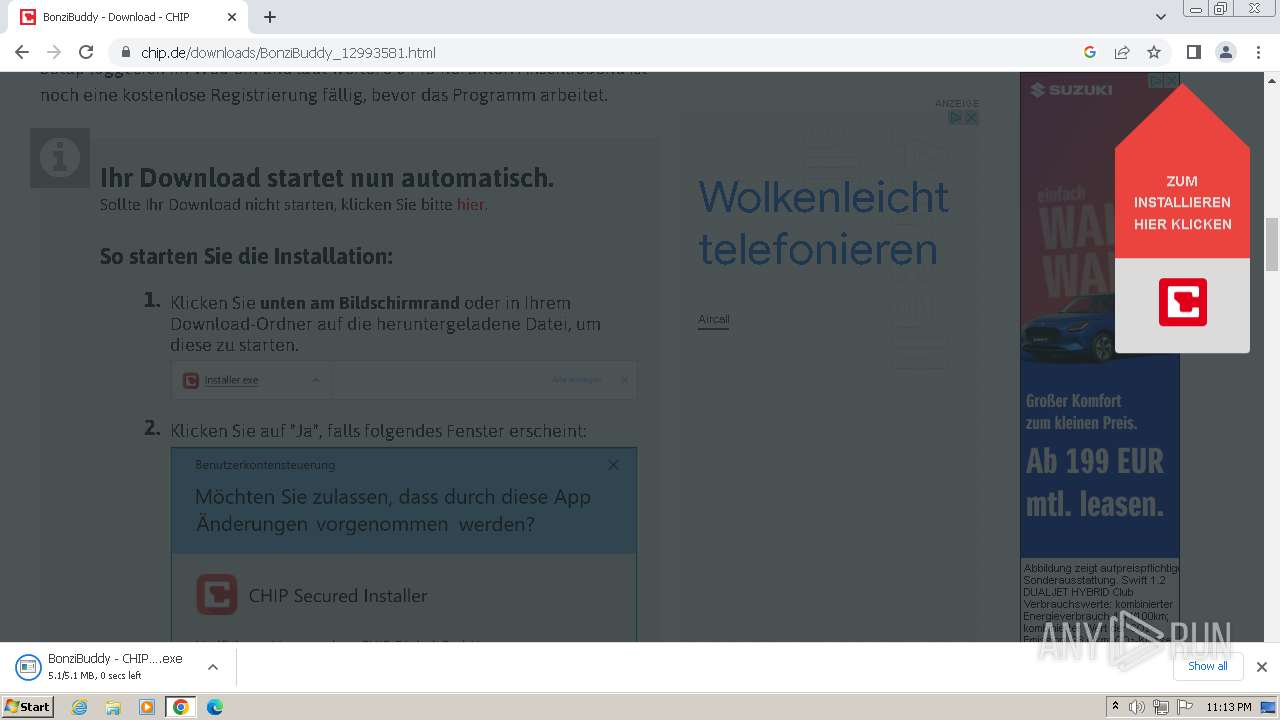This screenshot has width=1280, height=720.
Task: Click 'Show all' downloads button
Action: point(1208,666)
